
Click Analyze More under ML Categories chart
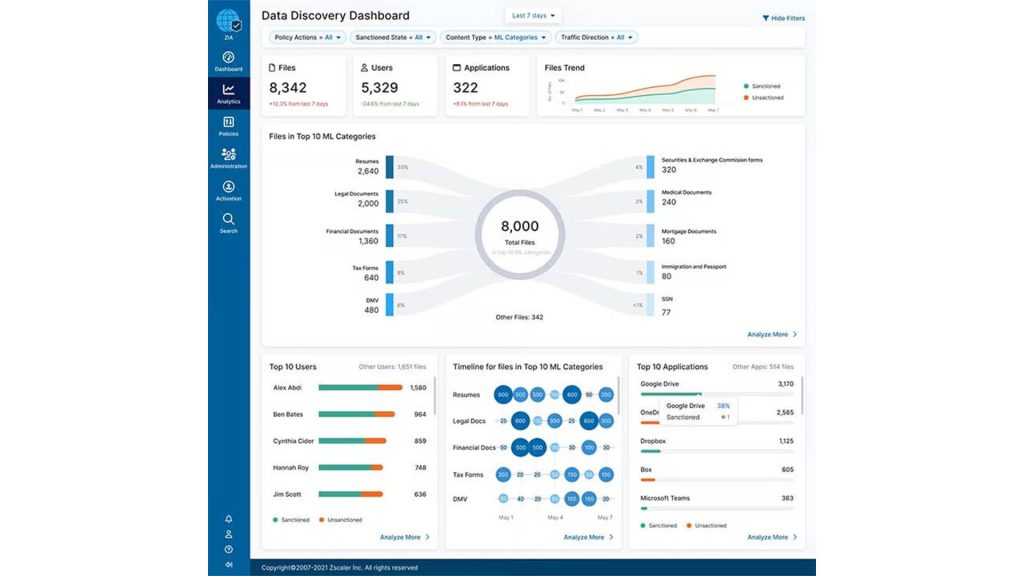(x=772, y=334)
